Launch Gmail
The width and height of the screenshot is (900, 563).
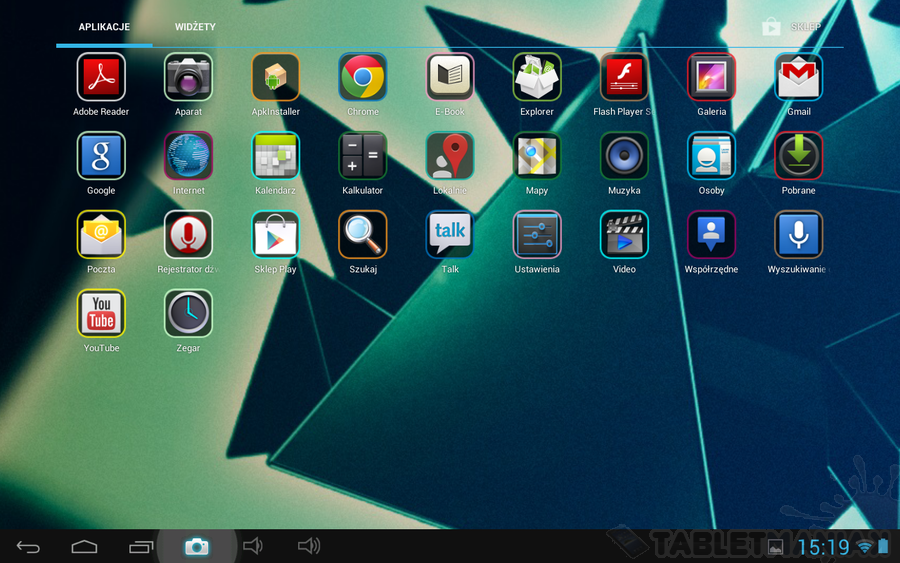pos(798,77)
